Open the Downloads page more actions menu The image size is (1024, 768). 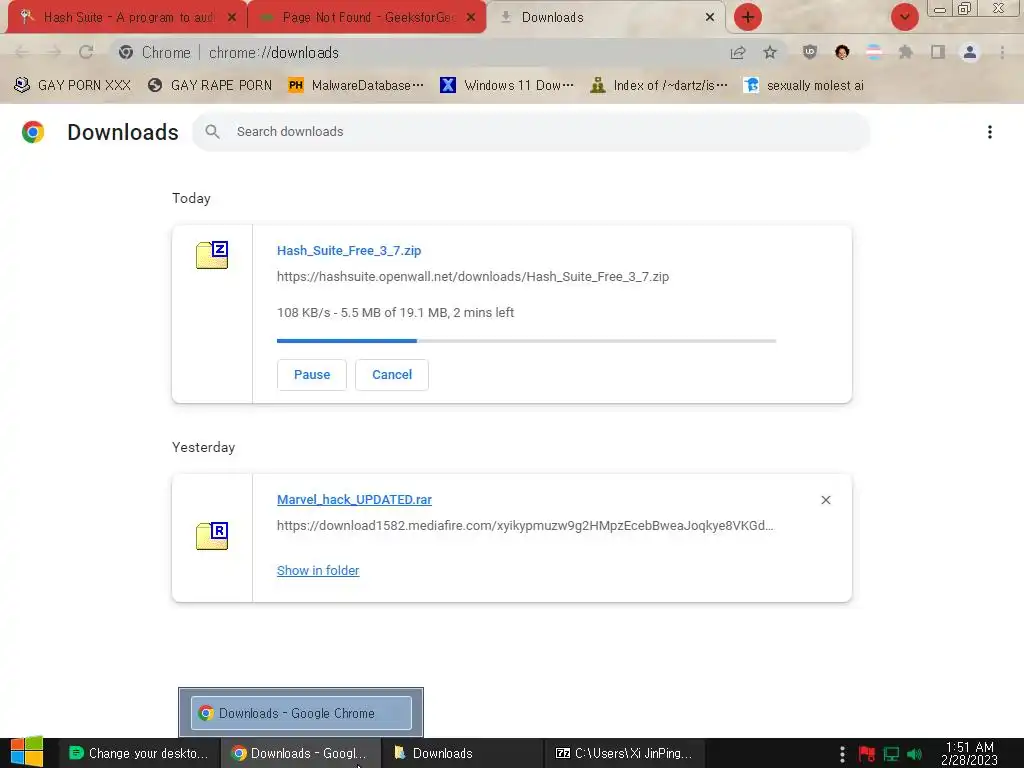coord(990,132)
